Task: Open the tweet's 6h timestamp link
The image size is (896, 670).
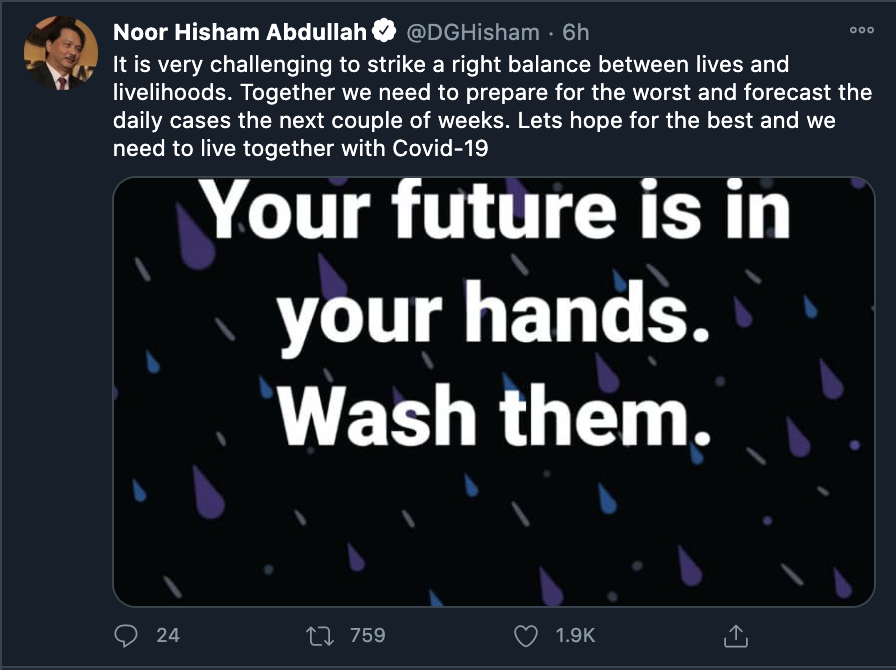Action: point(576,33)
